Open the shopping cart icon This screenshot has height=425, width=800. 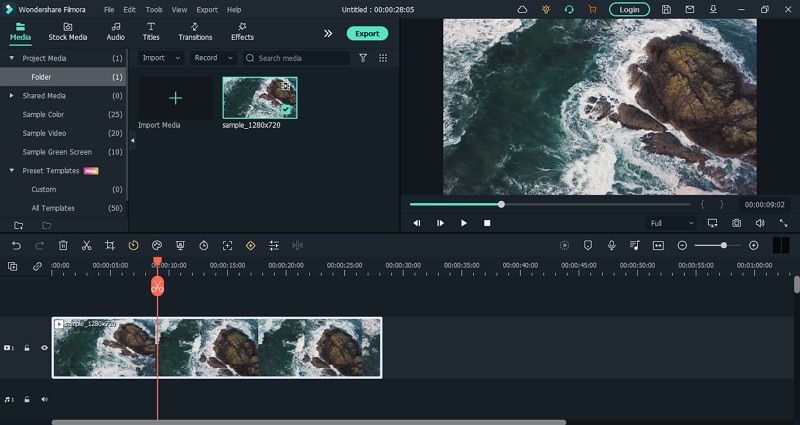(592, 9)
